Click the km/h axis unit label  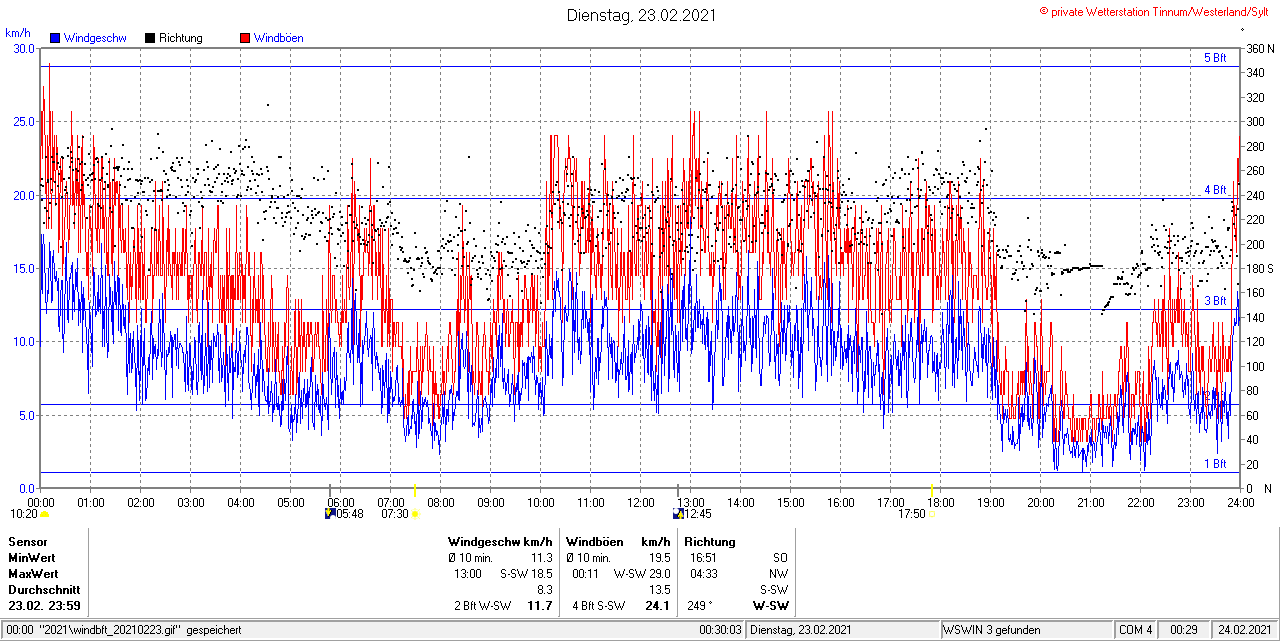coord(18,33)
